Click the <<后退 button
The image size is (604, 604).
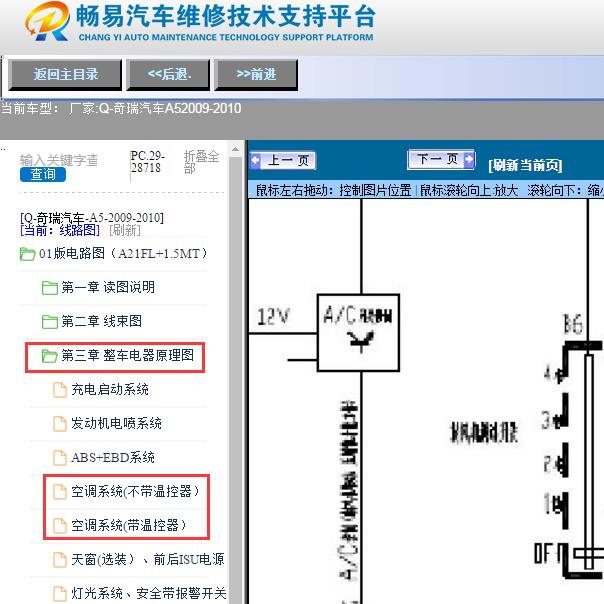(168, 74)
